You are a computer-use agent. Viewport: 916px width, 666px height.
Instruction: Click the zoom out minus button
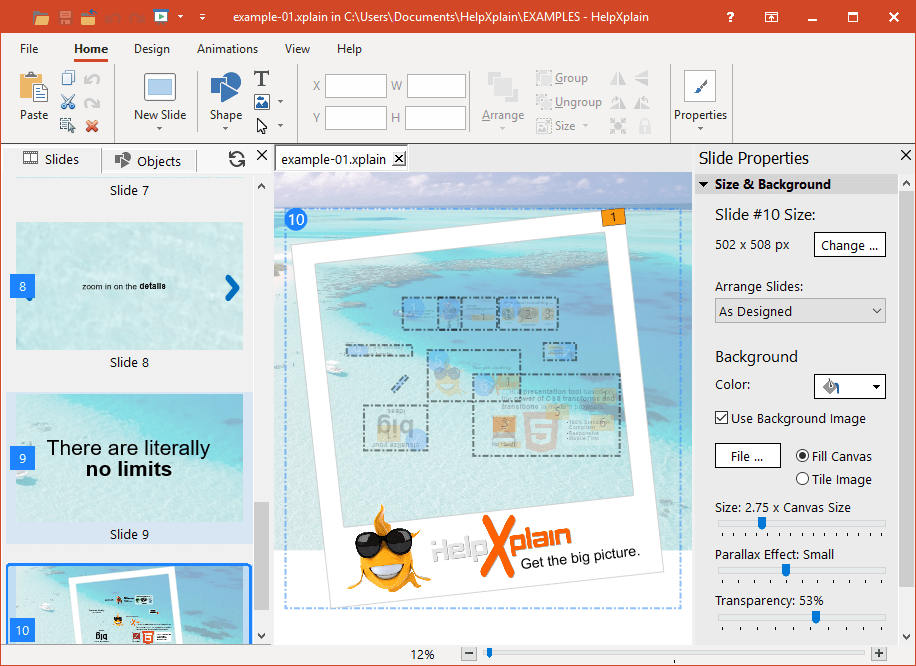469,654
